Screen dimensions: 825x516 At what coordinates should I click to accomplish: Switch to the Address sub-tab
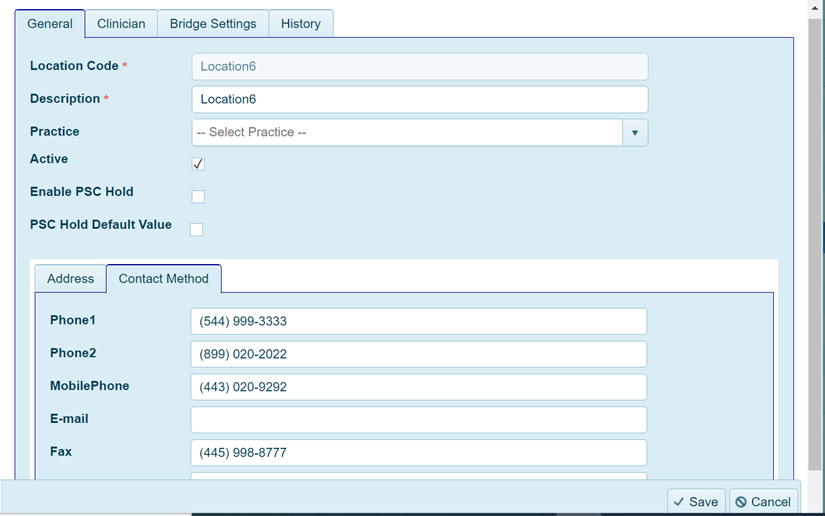pyautogui.click(x=71, y=279)
